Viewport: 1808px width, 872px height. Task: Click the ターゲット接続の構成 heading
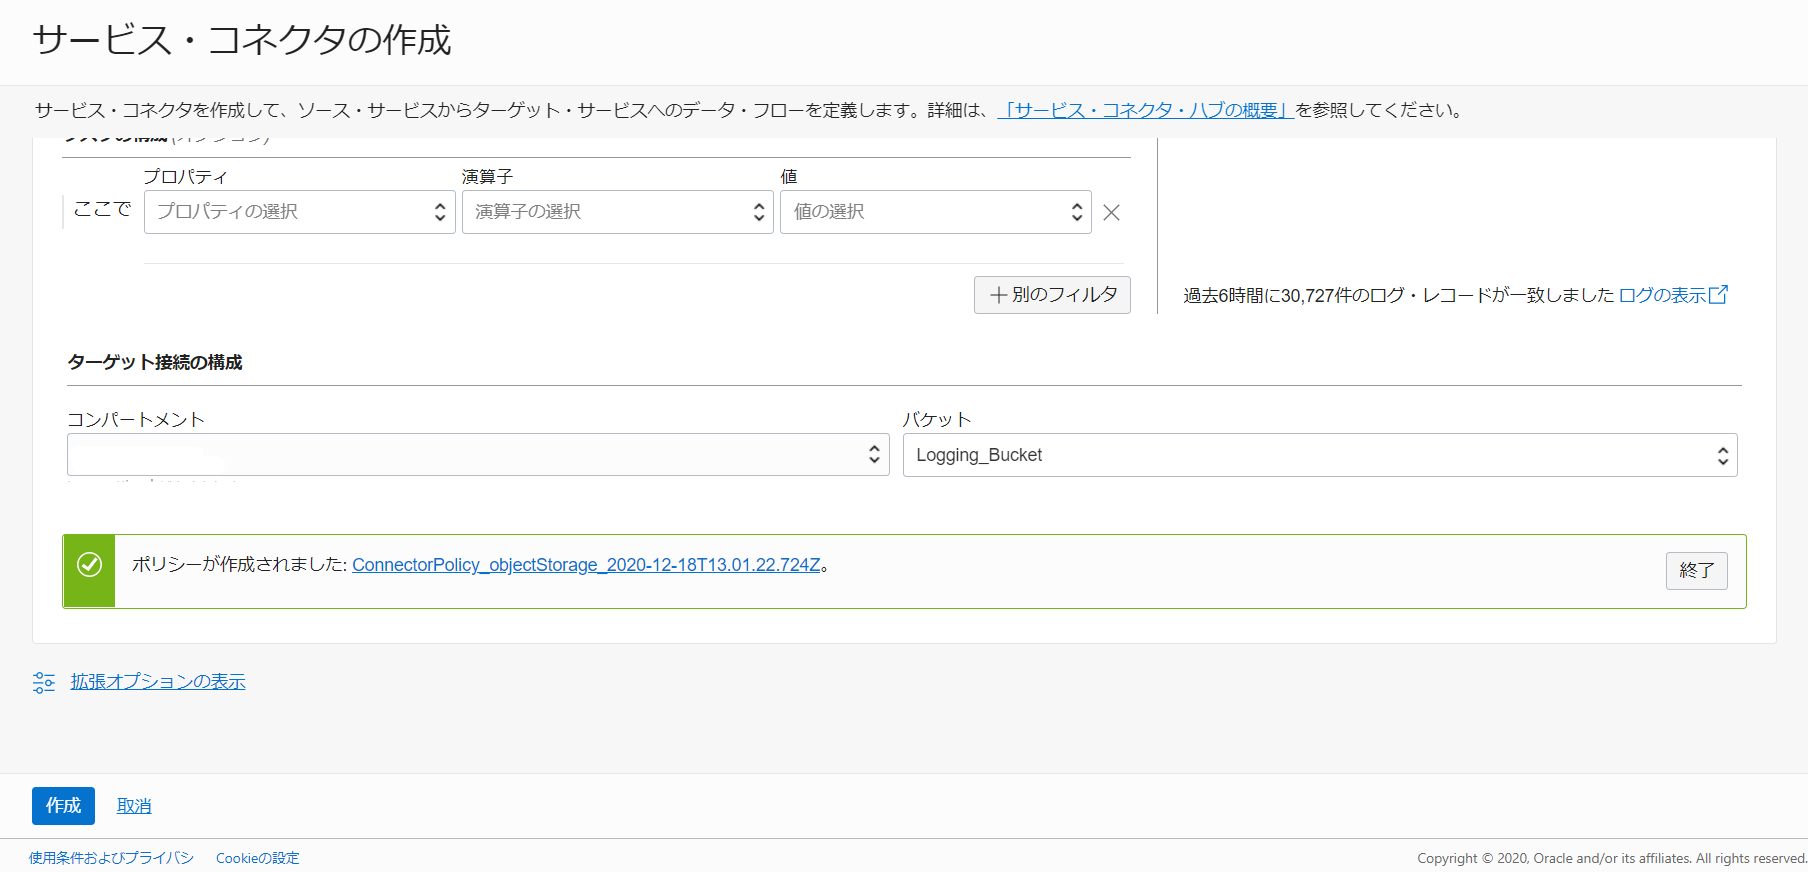(x=155, y=362)
